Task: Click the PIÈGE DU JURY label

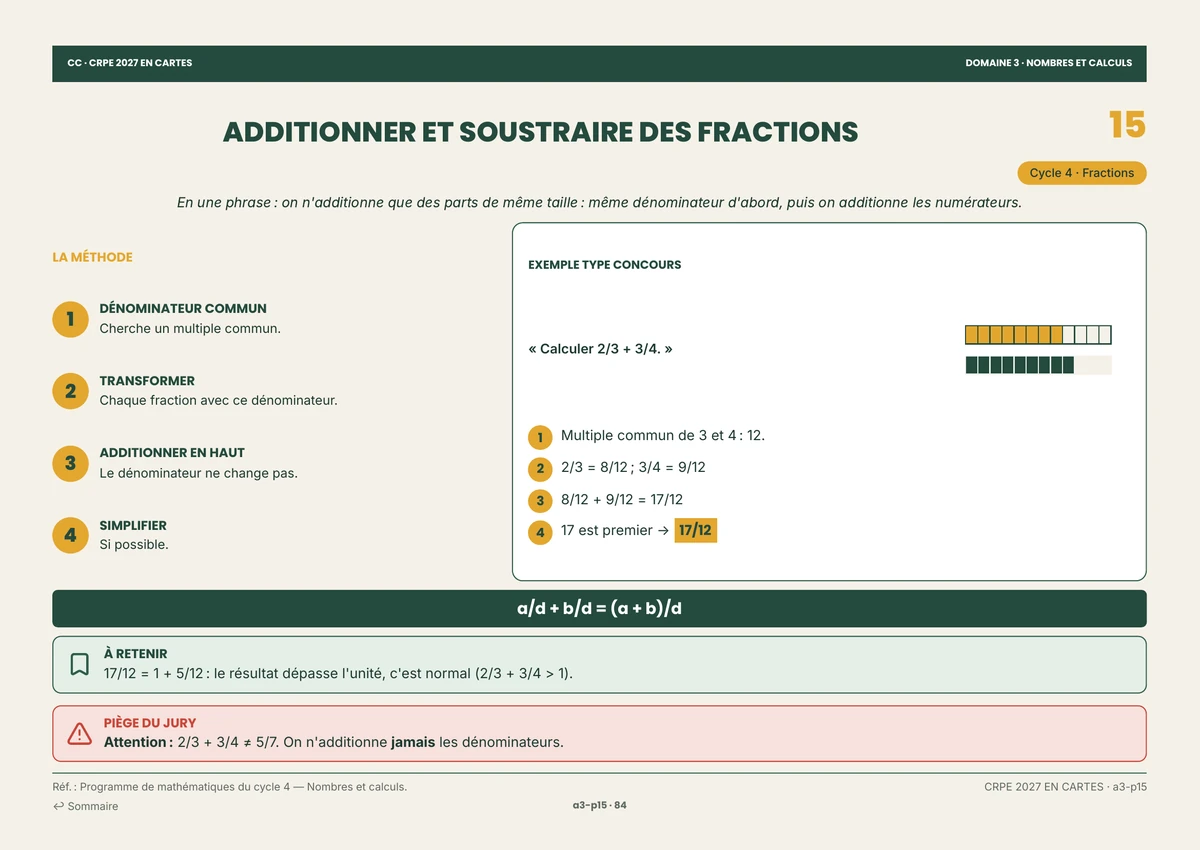Action: 150,723
